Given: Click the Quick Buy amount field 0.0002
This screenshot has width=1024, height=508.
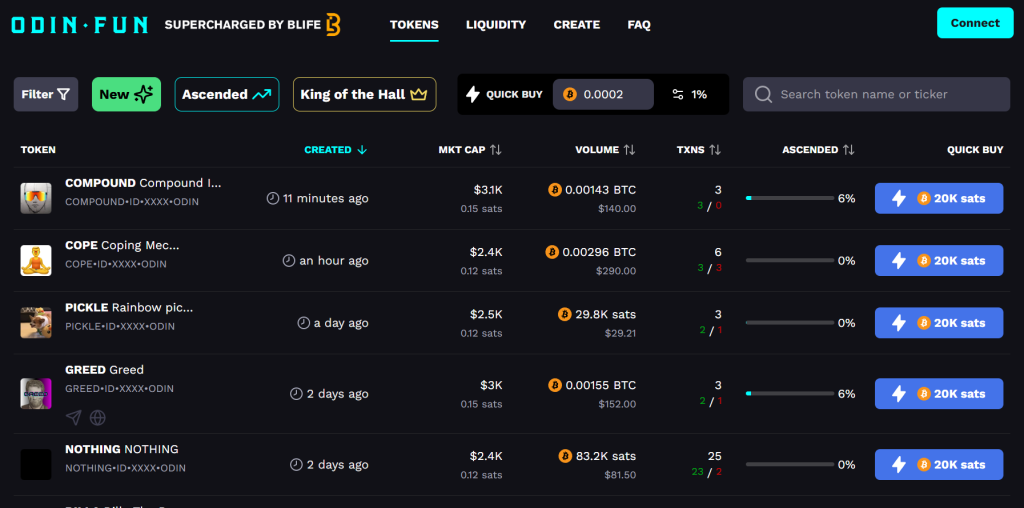Looking at the screenshot, I should pos(603,95).
